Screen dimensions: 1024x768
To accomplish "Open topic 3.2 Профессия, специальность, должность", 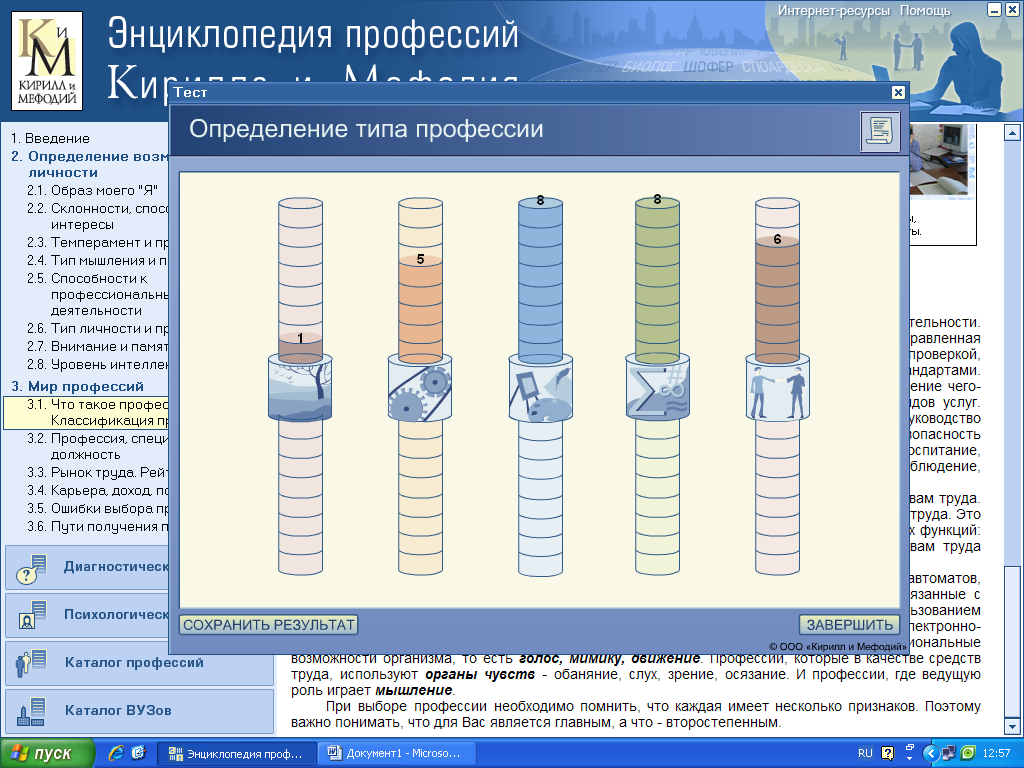I will point(97,447).
